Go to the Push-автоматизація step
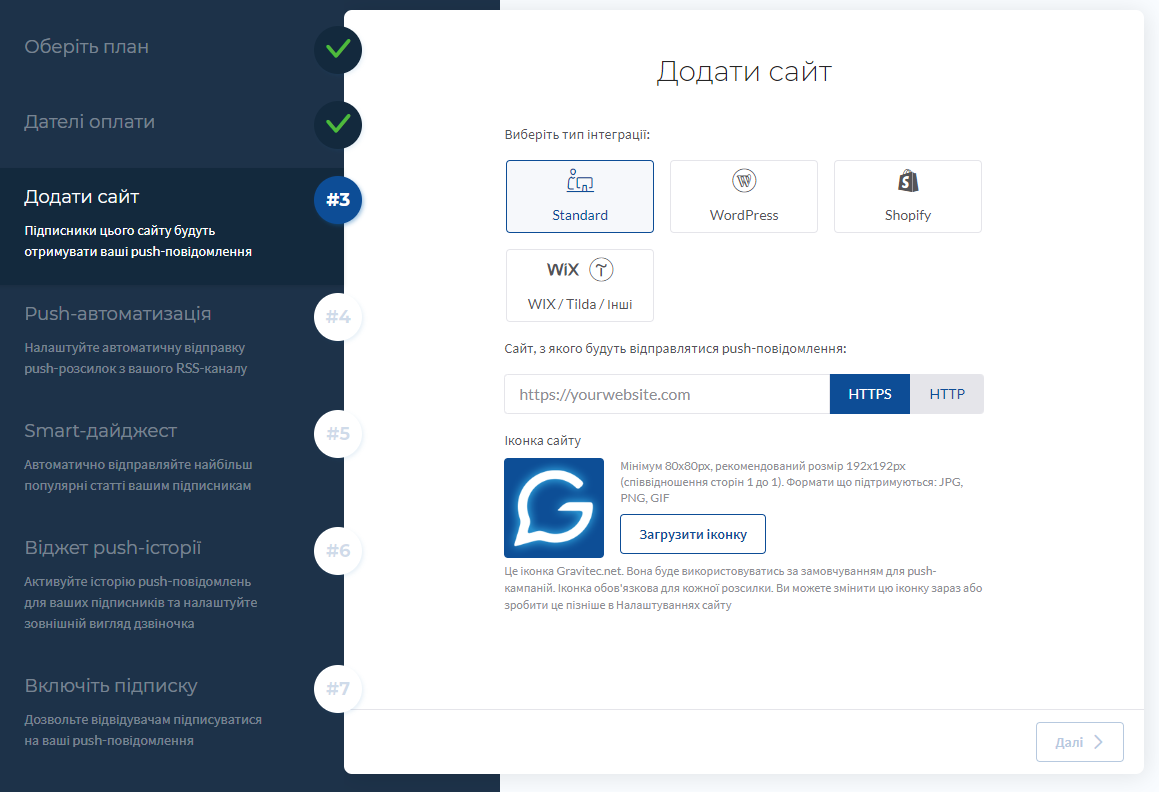This screenshot has width=1159, height=792. coord(118,314)
